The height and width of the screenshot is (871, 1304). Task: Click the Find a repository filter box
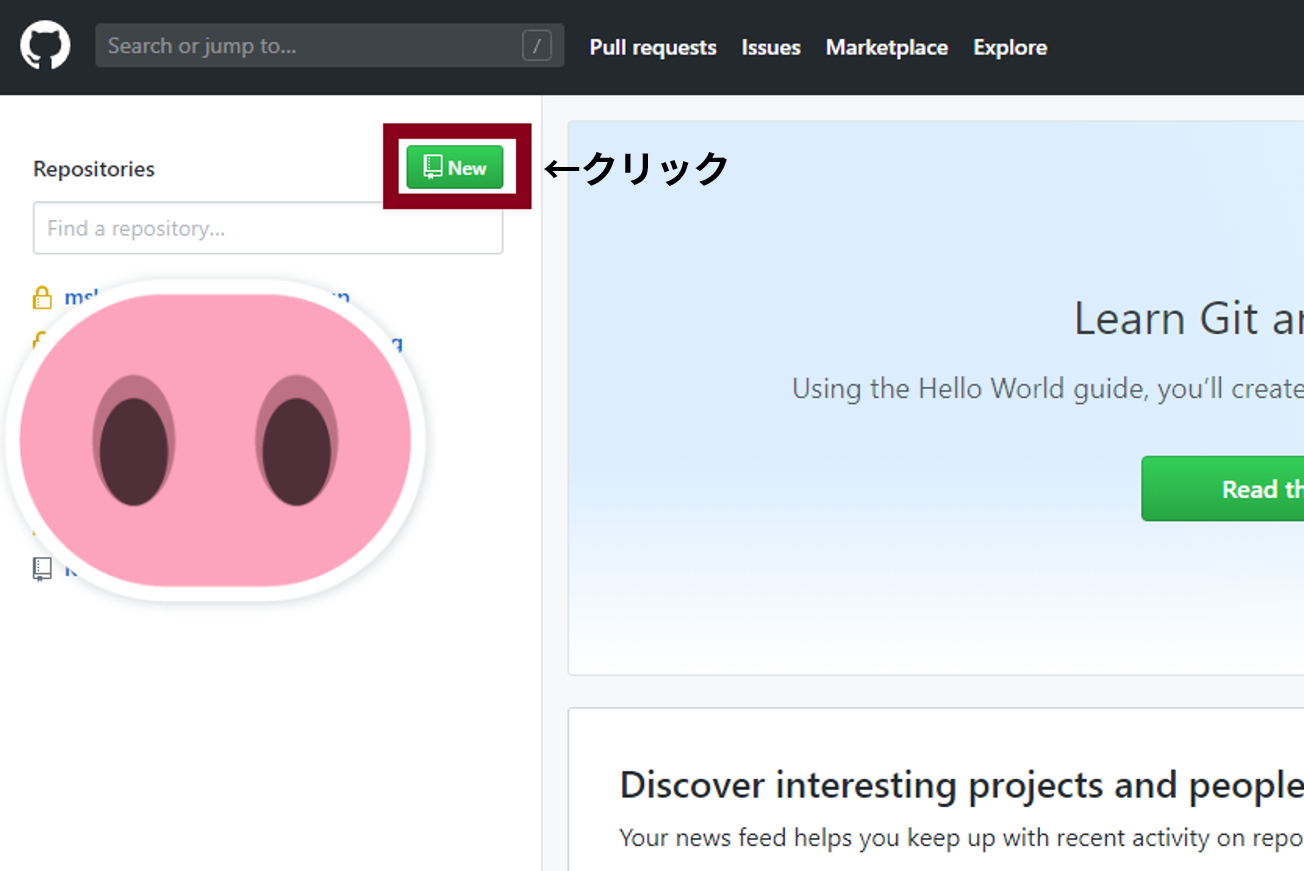pyautogui.click(x=267, y=228)
